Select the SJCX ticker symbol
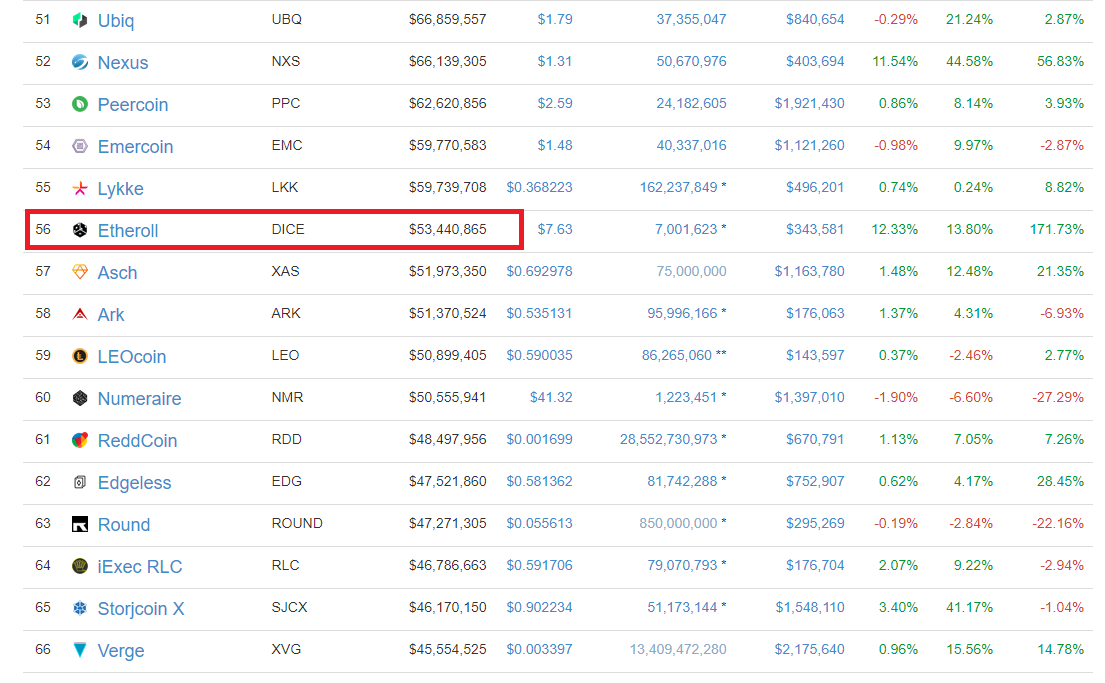1105x683 pixels. point(289,608)
